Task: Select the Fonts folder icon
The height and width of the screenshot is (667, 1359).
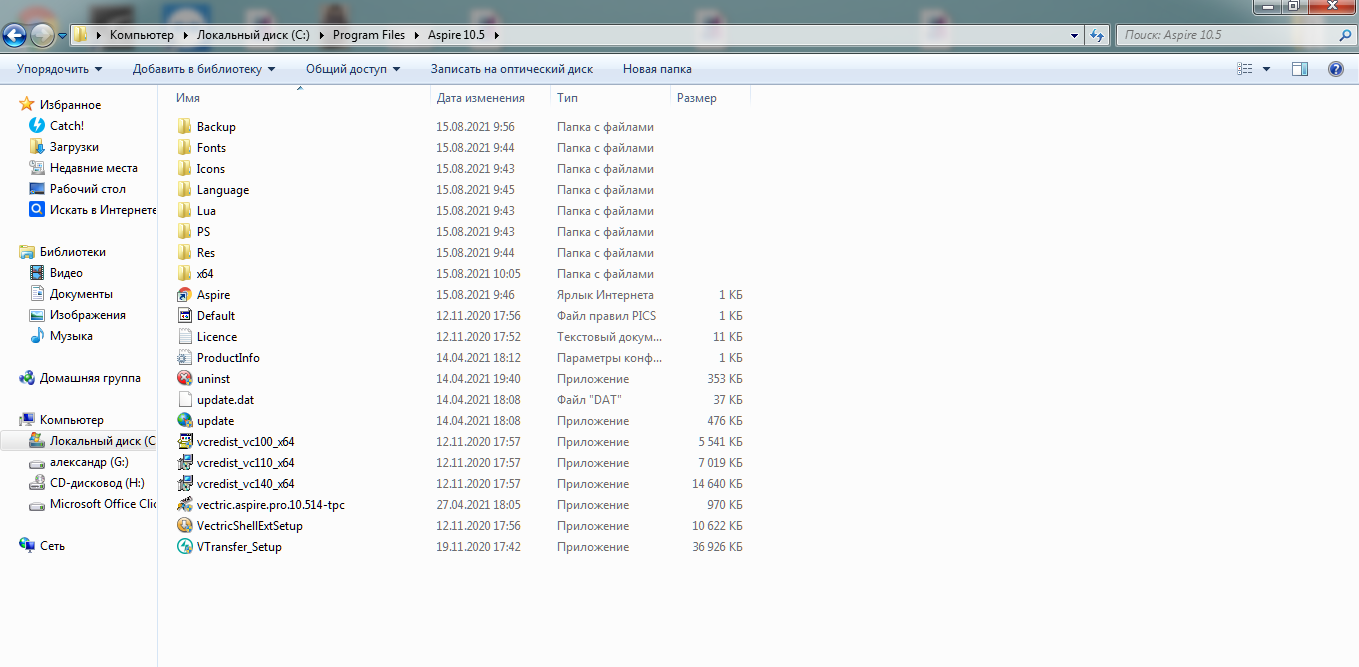Action: tap(184, 148)
